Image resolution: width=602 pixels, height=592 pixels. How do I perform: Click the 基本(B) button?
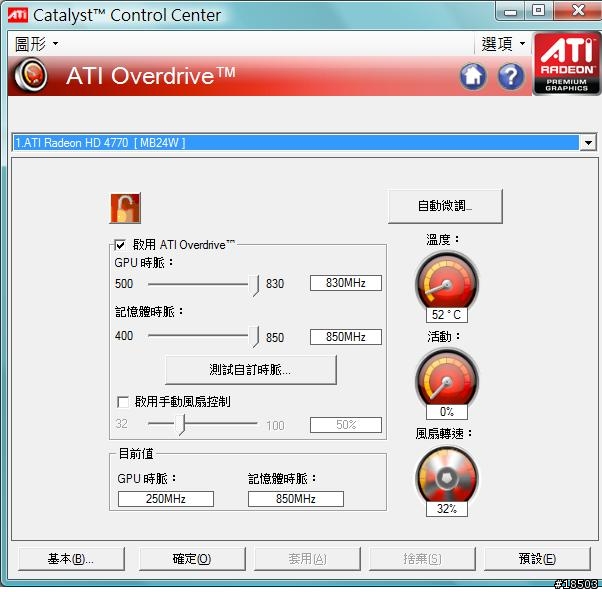click(71, 559)
